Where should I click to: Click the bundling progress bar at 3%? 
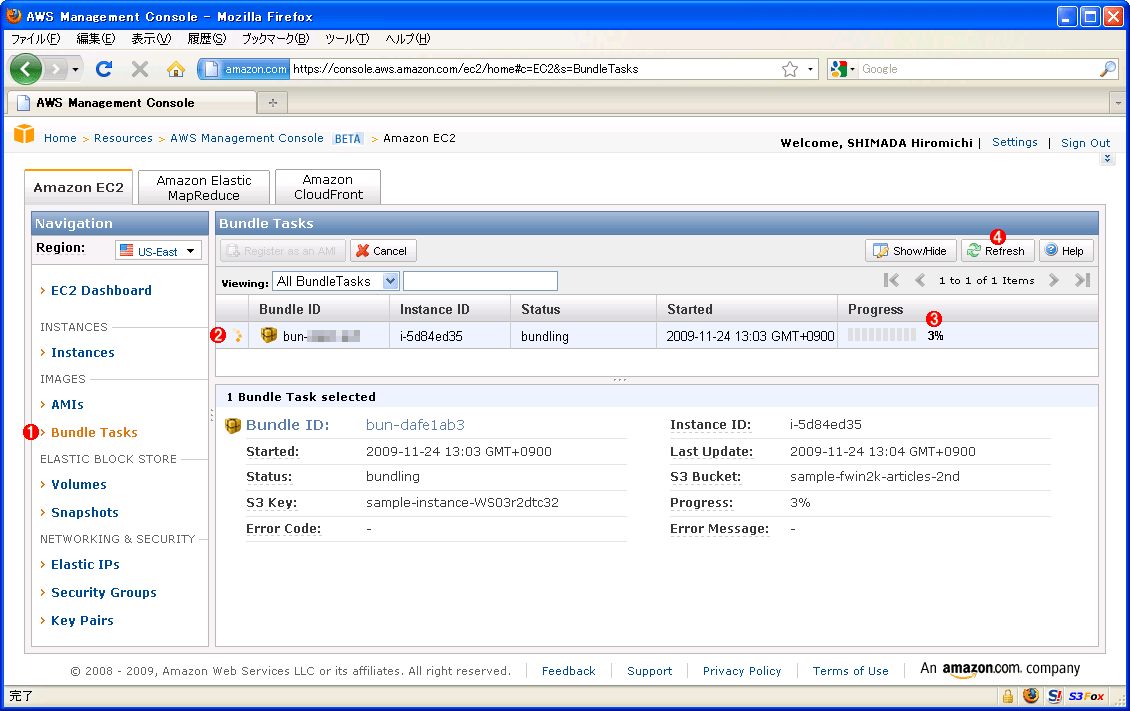882,335
